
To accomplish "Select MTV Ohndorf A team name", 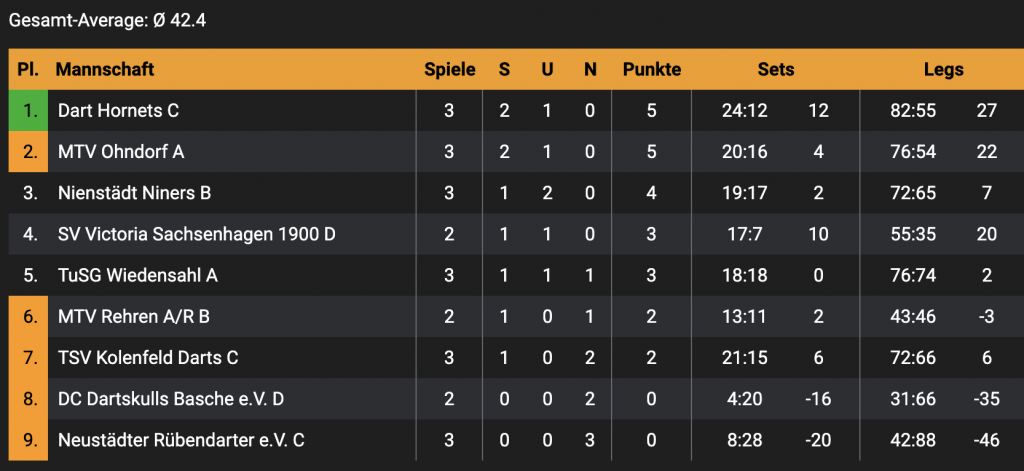I will pyautogui.click(x=121, y=152).
